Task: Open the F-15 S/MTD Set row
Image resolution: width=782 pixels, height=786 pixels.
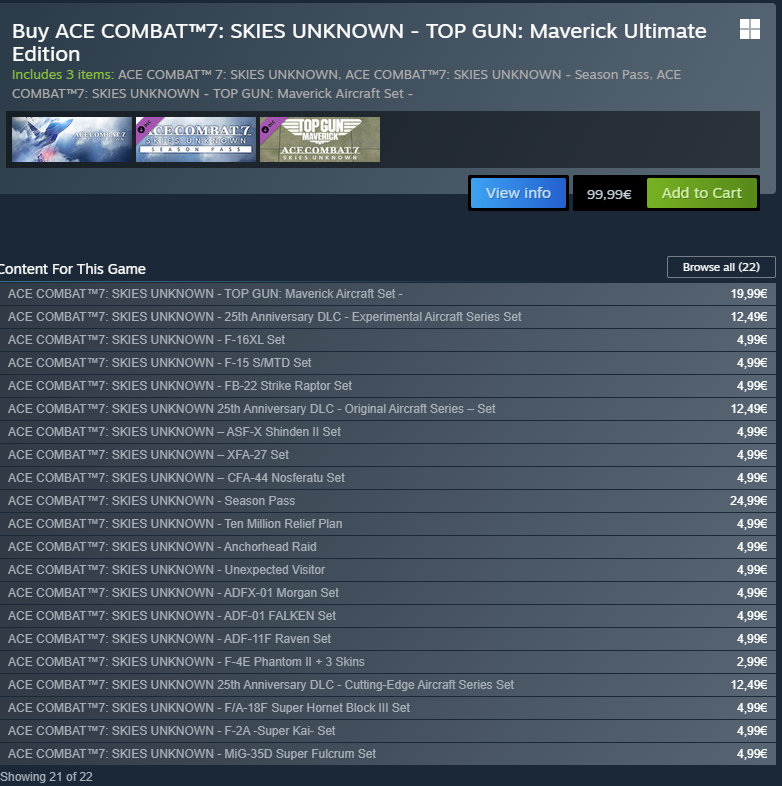Action: click(387, 363)
